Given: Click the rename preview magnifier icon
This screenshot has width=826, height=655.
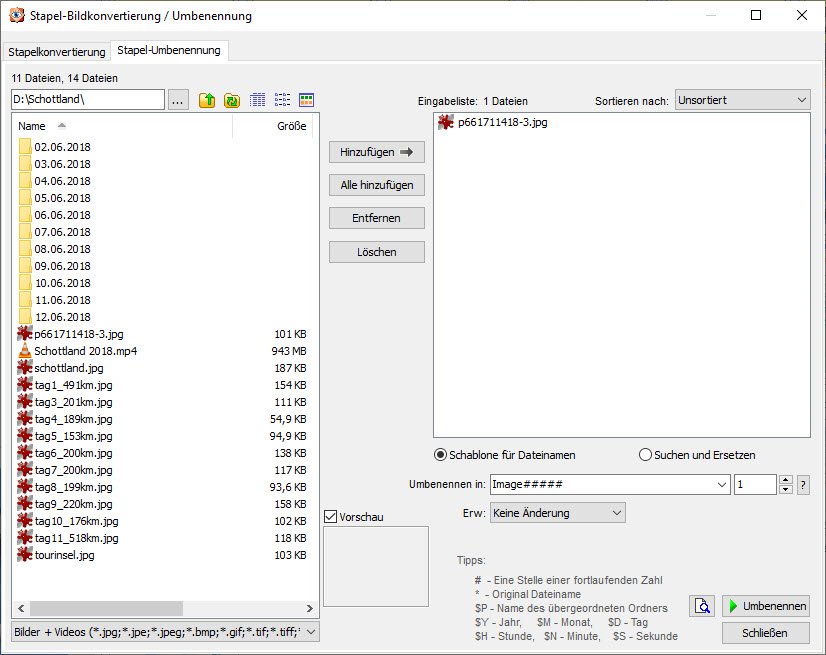Looking at the screenshot, I should 702,606.
